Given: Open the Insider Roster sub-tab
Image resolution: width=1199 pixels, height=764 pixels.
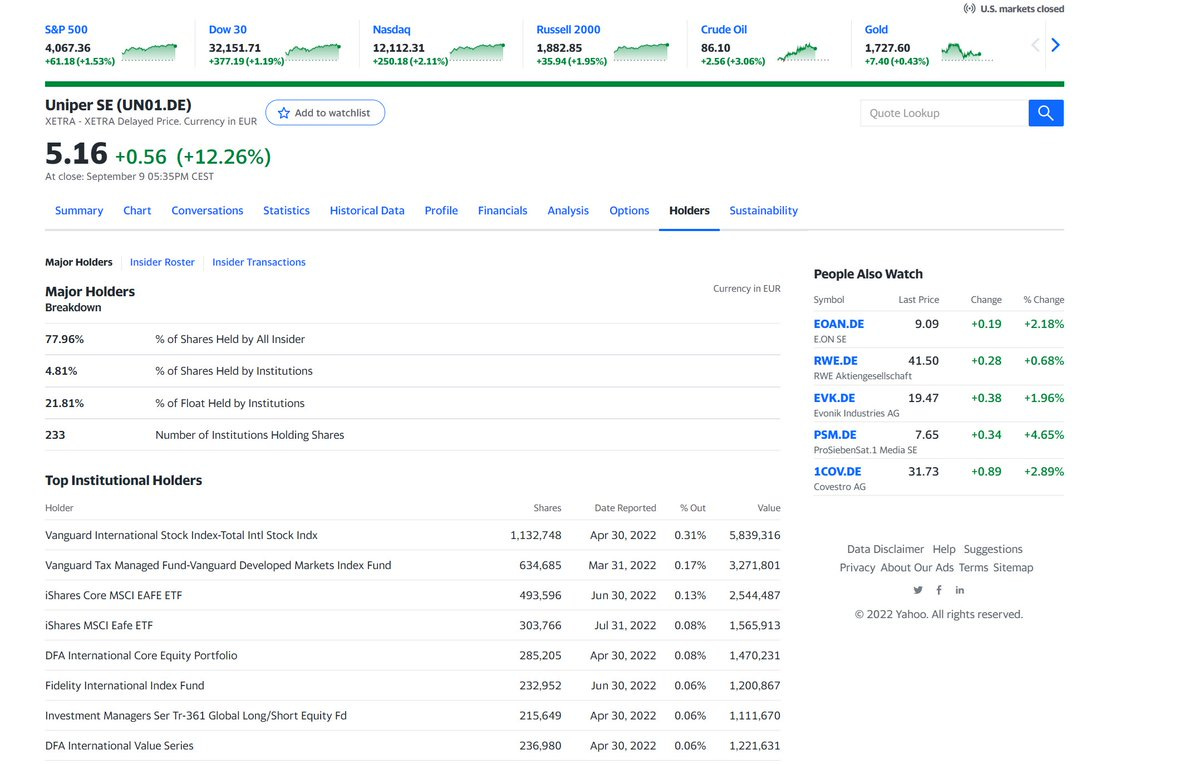Looking at the screenshot, I should (x=162, y=262).
